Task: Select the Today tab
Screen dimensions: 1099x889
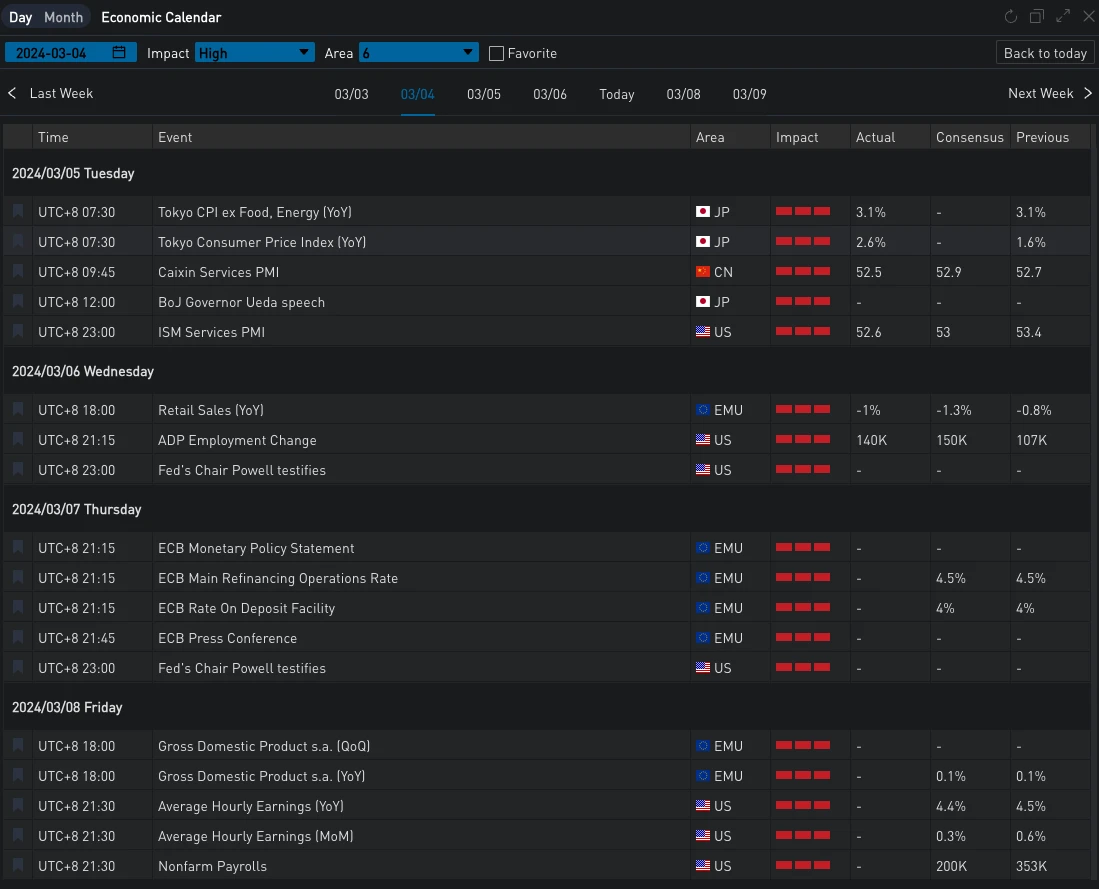Action: pos(617,95)
